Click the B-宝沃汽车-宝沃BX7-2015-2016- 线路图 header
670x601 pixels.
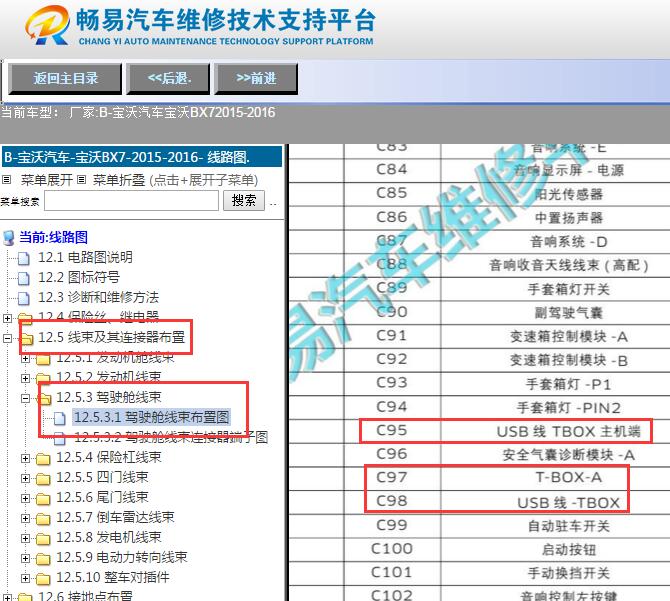pos(142,157)
